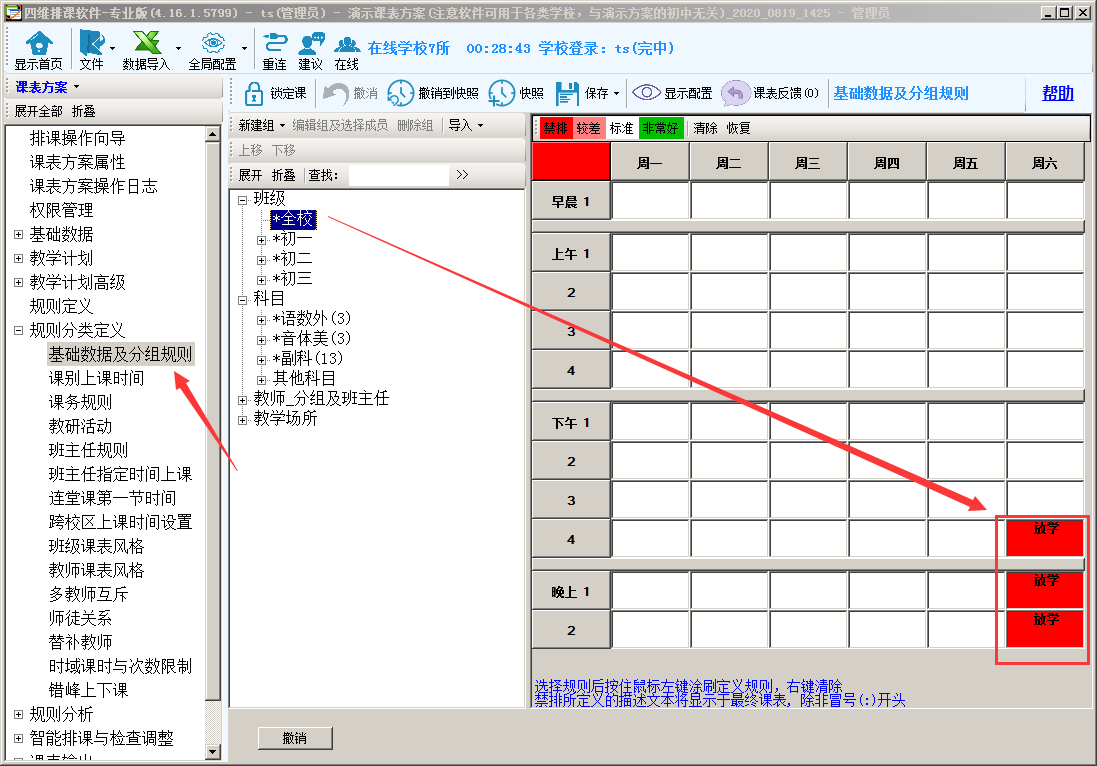Image resolution: width=1097 pixels, height=766 pixels.
Task: Click the 建议 suggestion icon
Action: pos(310,44)
